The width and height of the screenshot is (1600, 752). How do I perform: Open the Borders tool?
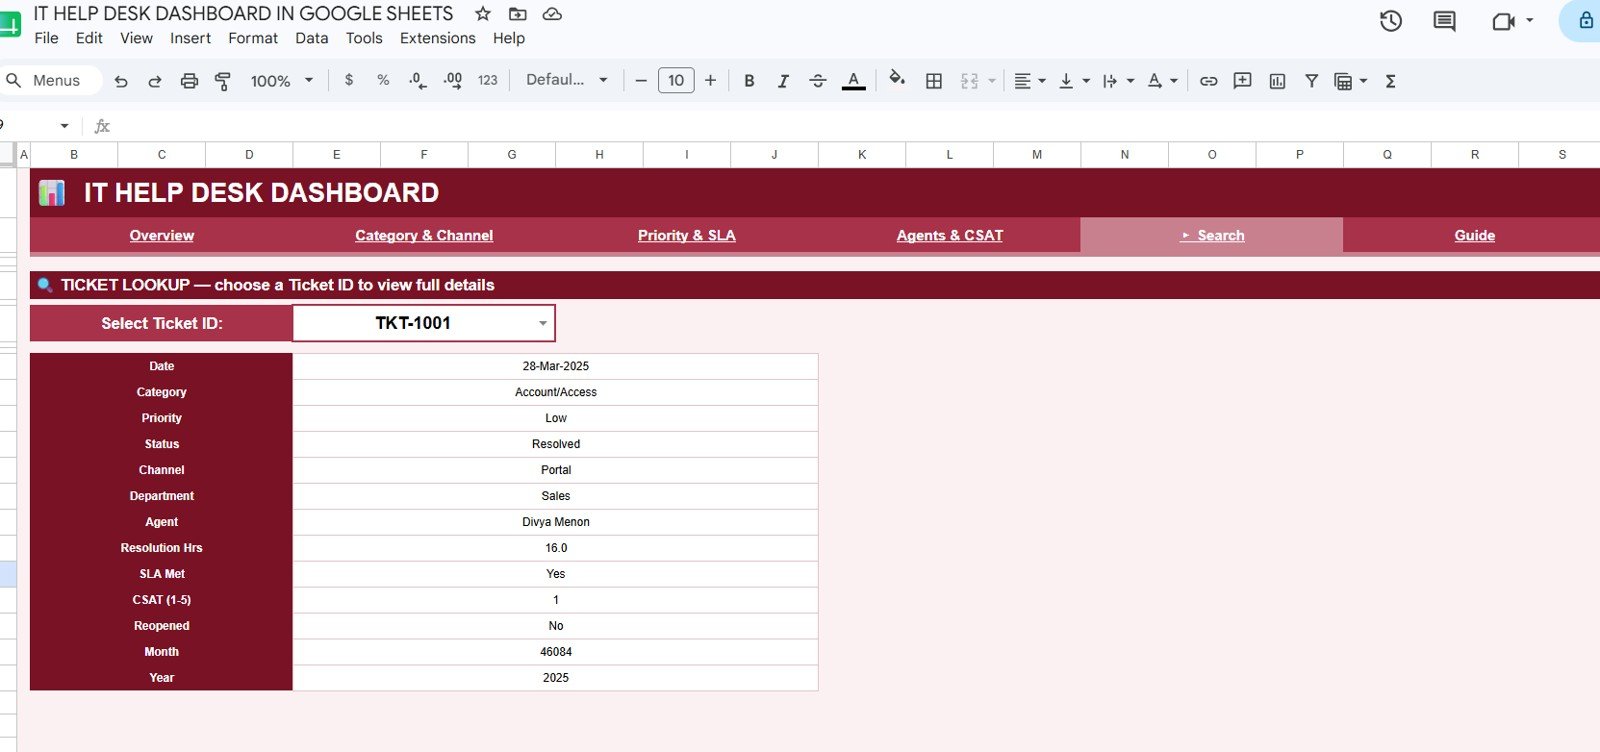click(934, 81)
